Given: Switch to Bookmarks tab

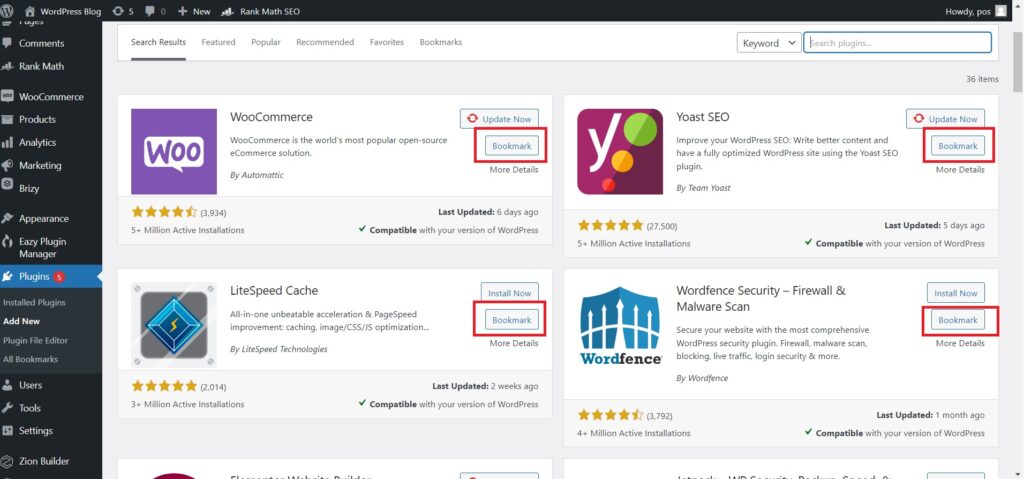Looking at the screenshot, I should pyautogui.click(x=441, y=42).
